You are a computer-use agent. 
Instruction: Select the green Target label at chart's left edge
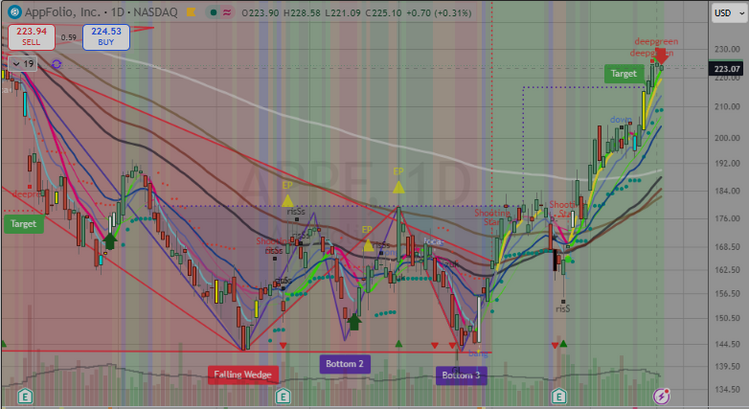tap(23, 224)
